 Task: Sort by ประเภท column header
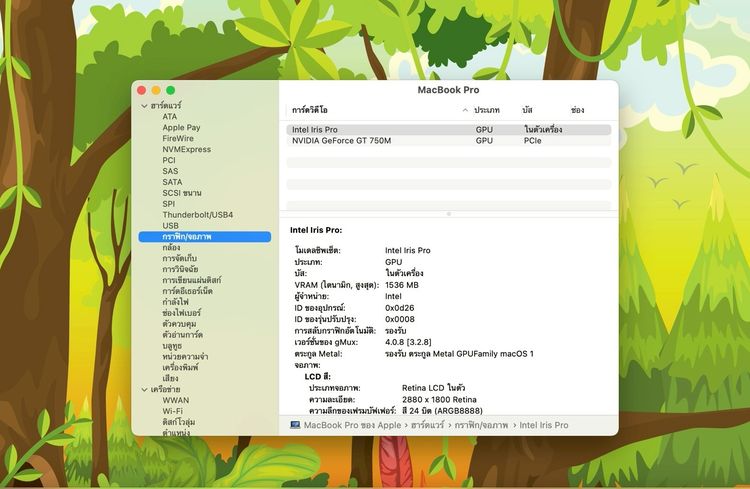click(487, 110)
